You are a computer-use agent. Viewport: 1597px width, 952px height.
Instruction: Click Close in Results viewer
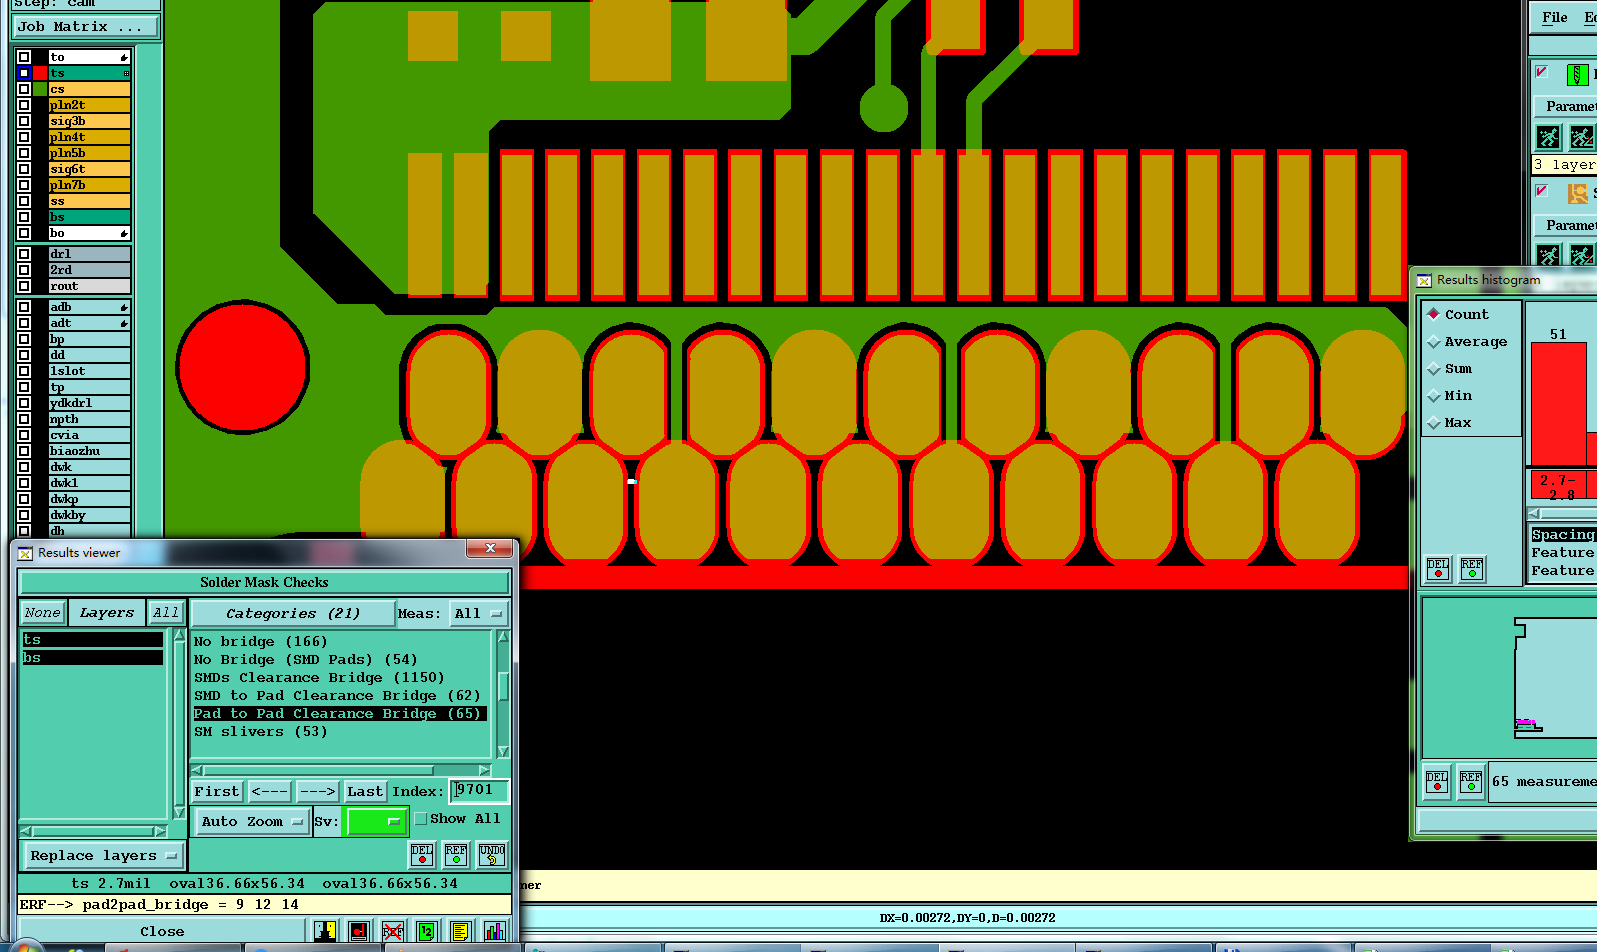pos(162,931)
